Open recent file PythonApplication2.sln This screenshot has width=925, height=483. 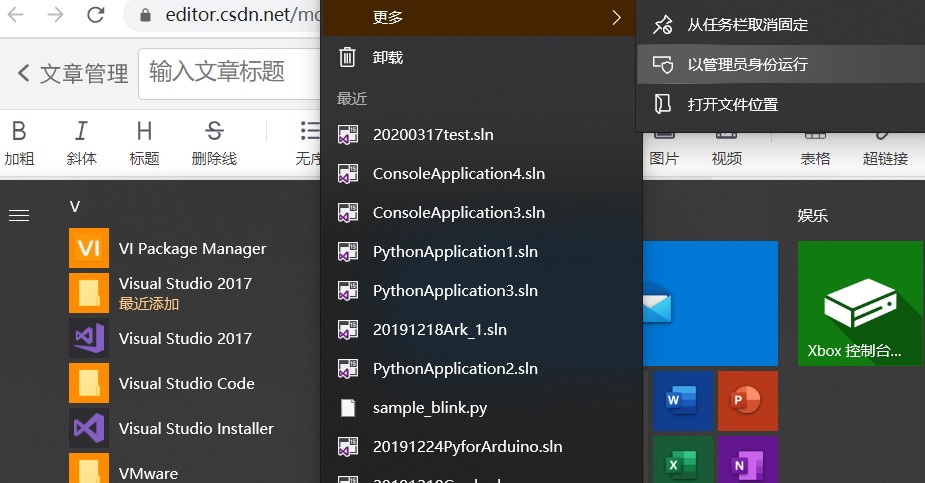tap(481, 368)
